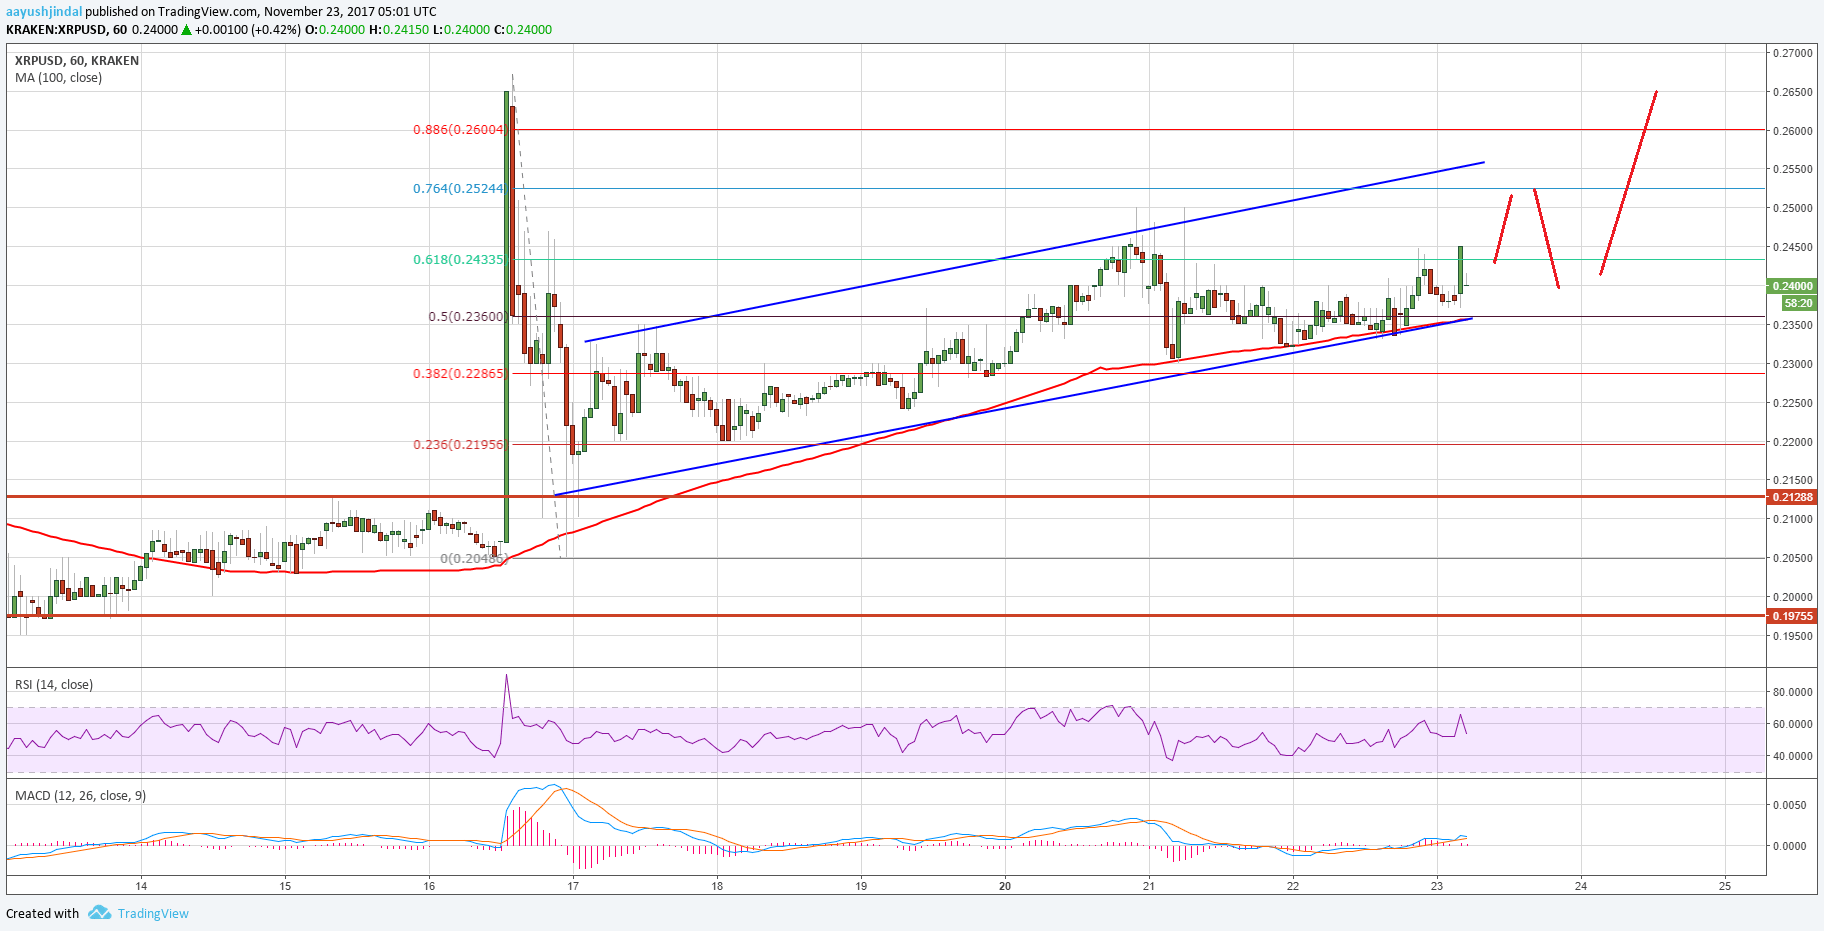Click the 40.0000 RSI axis label
Image resolution: width=1824 pixels, height=931 pixels.
pyautogui.click(x=1793, y=756)
